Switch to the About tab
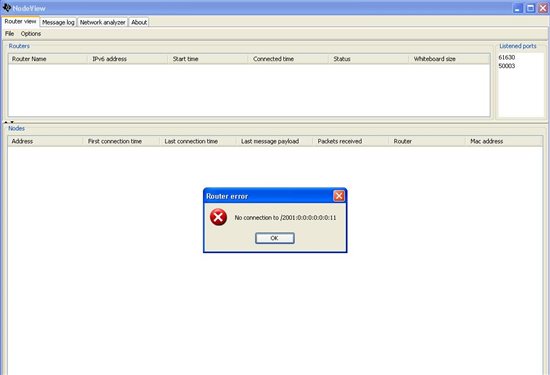This screenshot has height=375, width=550. point(139,22)
